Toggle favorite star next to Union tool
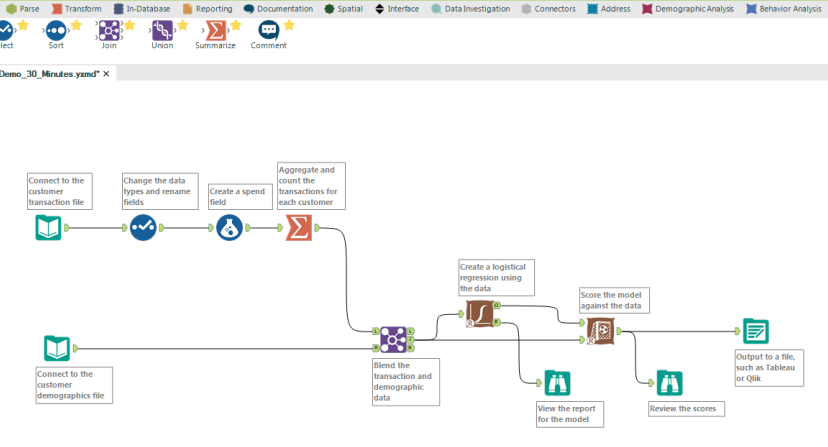 tap(183, 25)
